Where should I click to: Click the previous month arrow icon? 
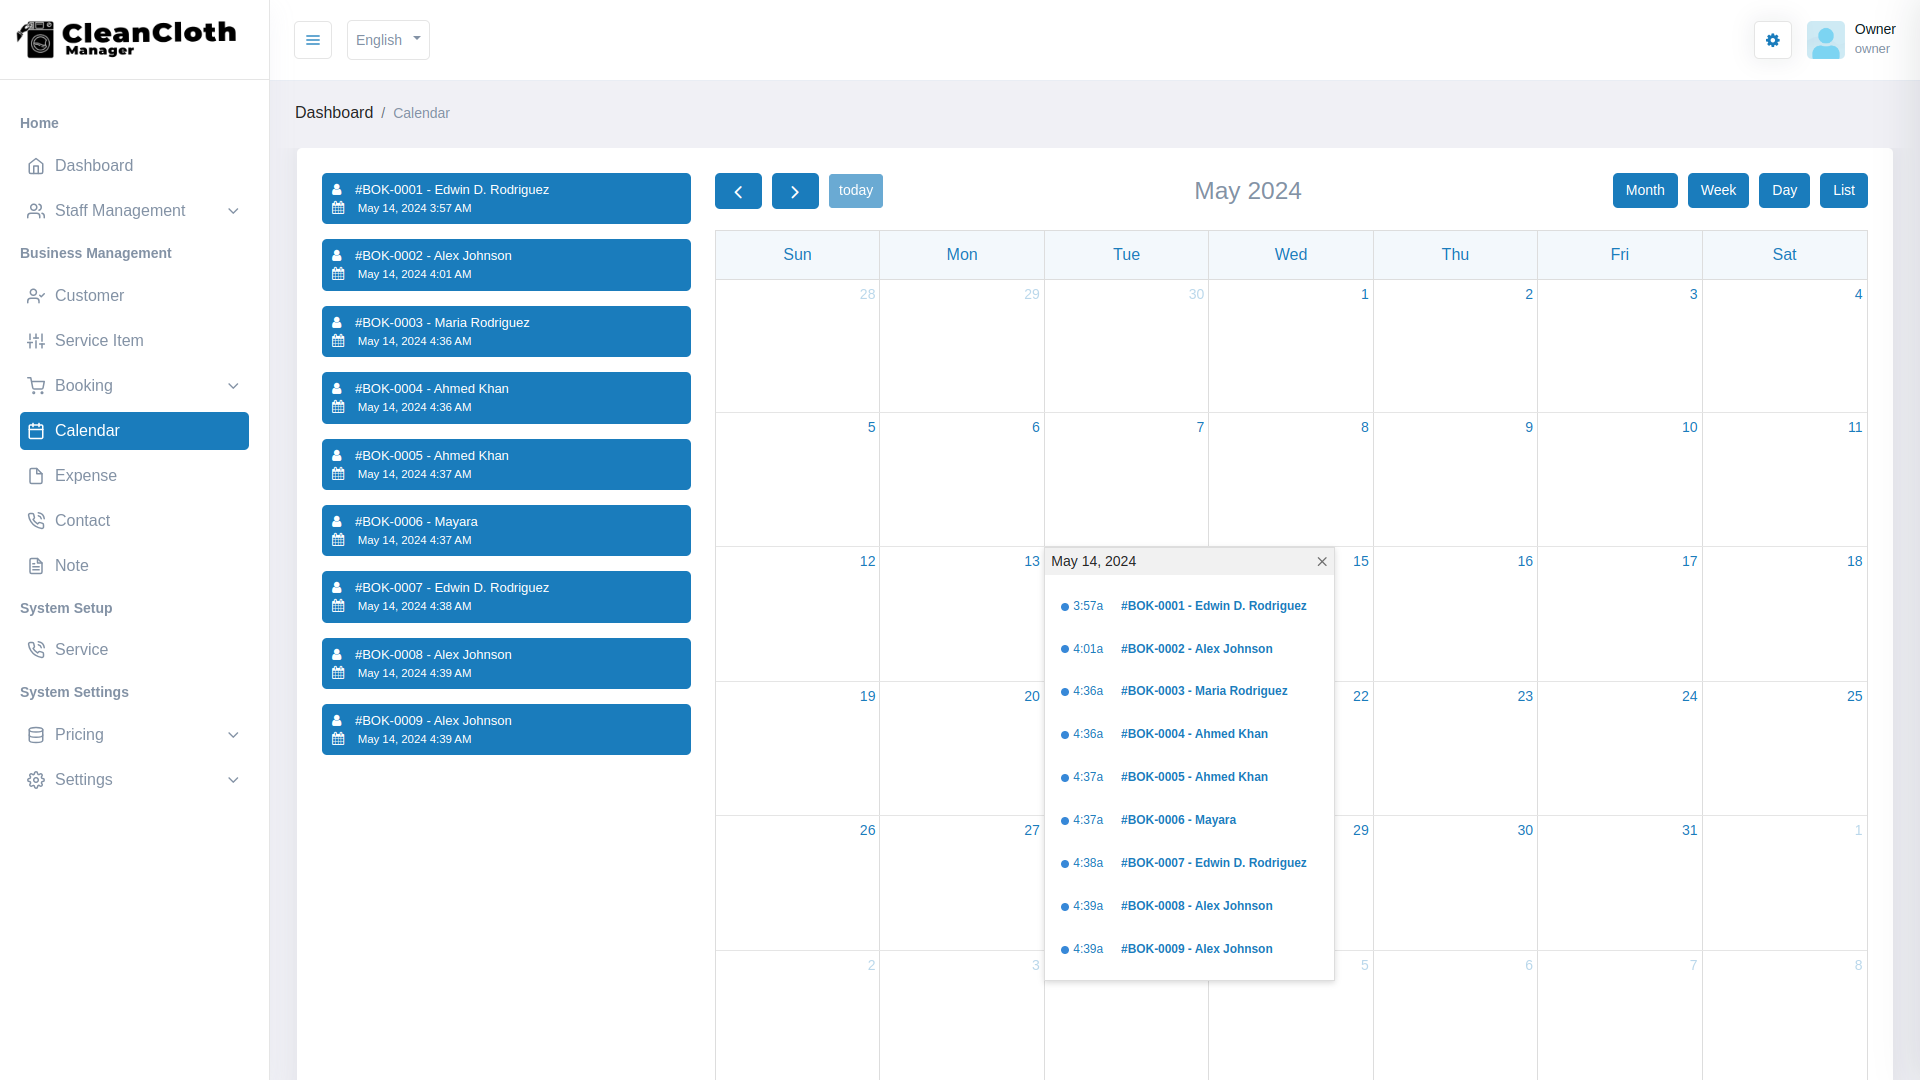738,191
